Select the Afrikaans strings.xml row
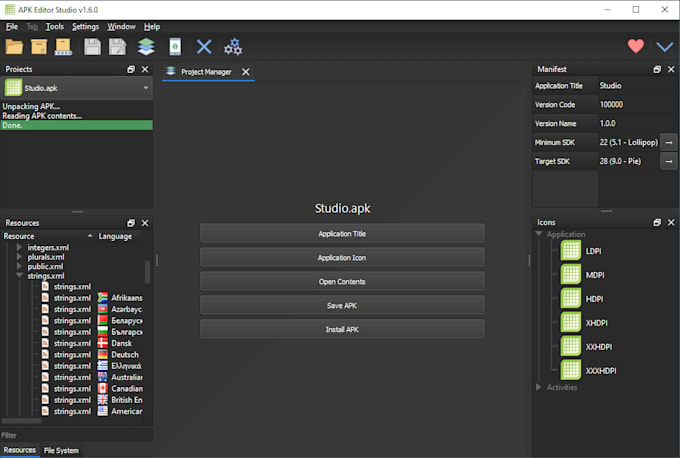This screenshot has width=680, height=458. pyautogui.click(x=92, y=298)
